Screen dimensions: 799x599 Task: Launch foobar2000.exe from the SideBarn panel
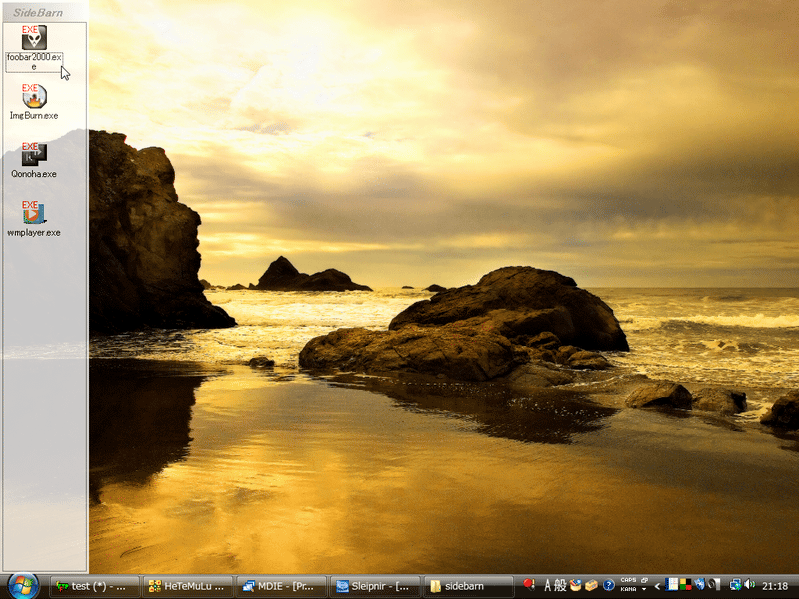[34, 39]
